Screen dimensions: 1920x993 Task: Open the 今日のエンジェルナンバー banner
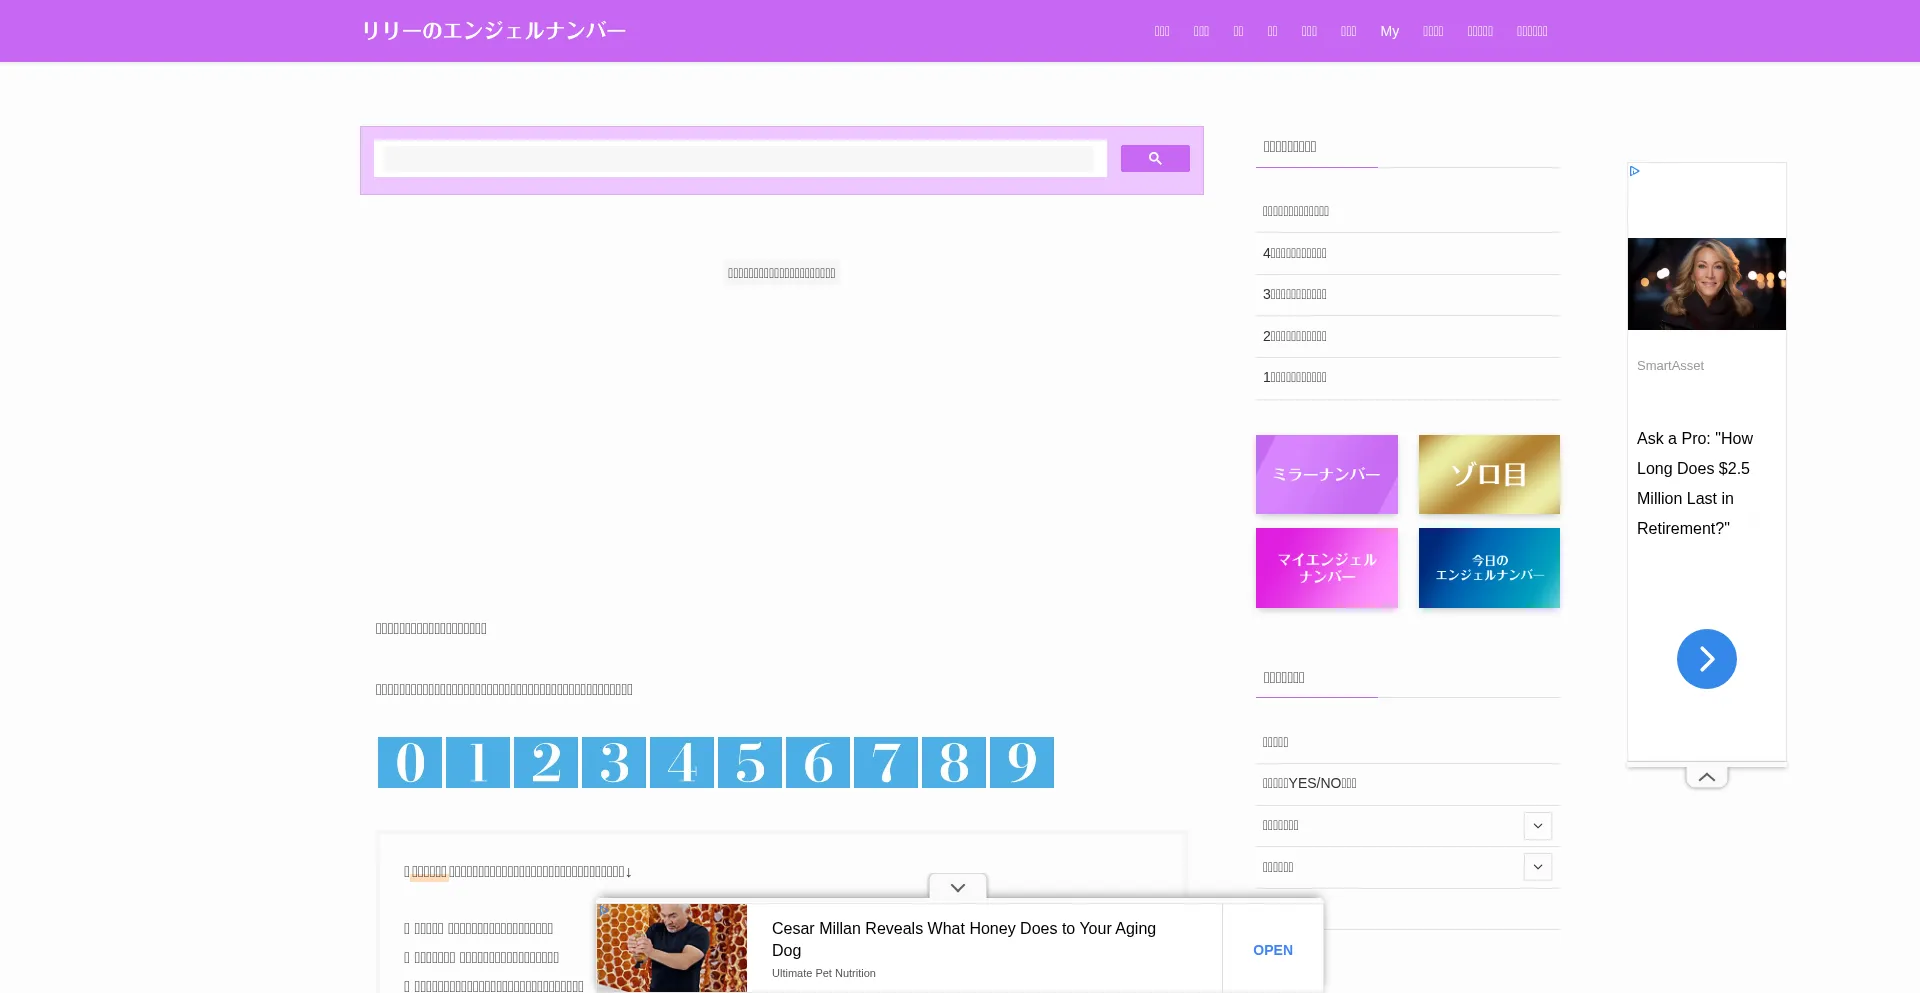pos(1488,567)
